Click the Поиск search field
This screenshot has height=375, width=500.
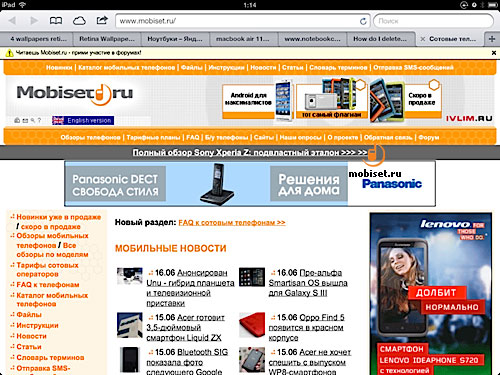point(433,21)
